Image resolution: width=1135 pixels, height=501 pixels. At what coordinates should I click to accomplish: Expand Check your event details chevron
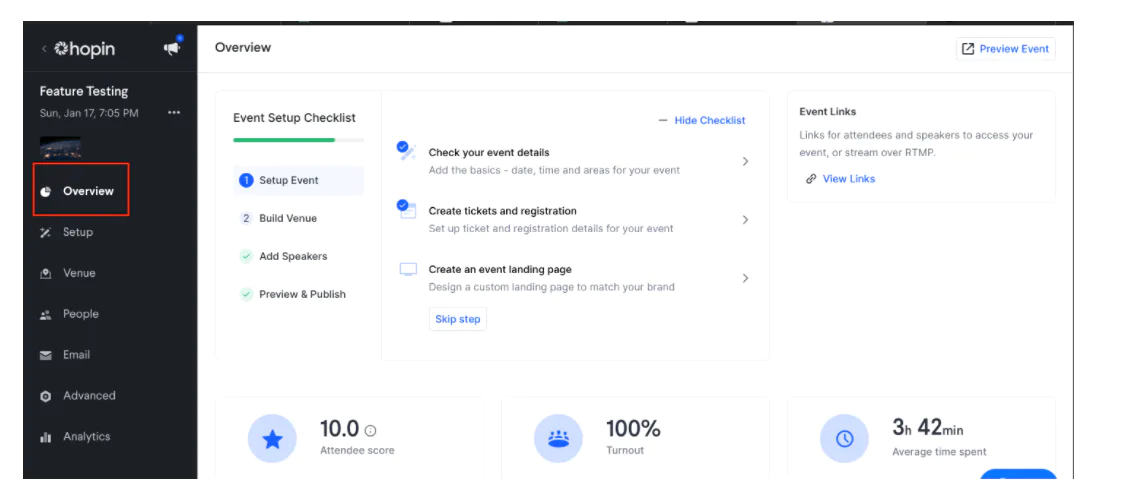click(746, 161)
